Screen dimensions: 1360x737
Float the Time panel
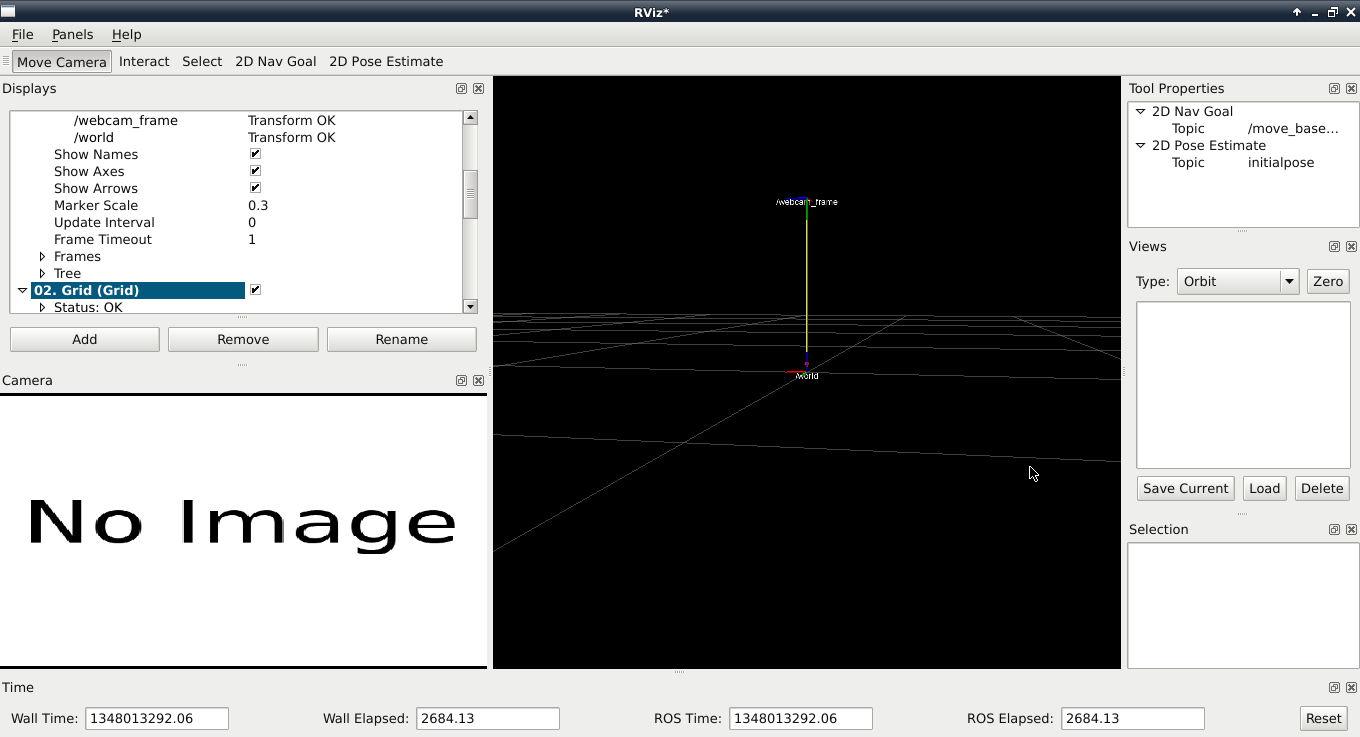[x=1334, y=688]
